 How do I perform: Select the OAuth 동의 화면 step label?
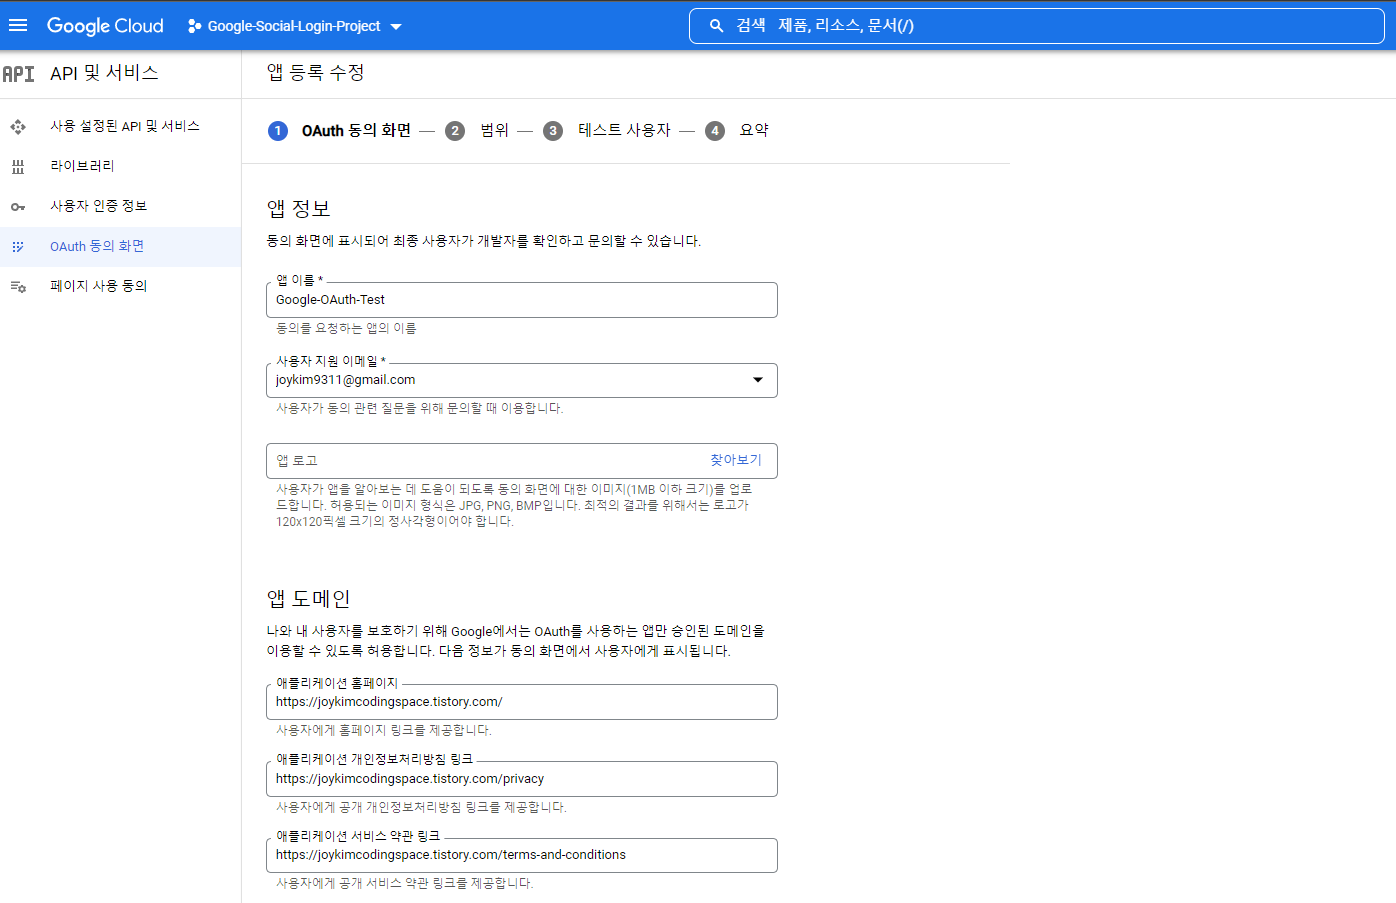pos(356,130)
